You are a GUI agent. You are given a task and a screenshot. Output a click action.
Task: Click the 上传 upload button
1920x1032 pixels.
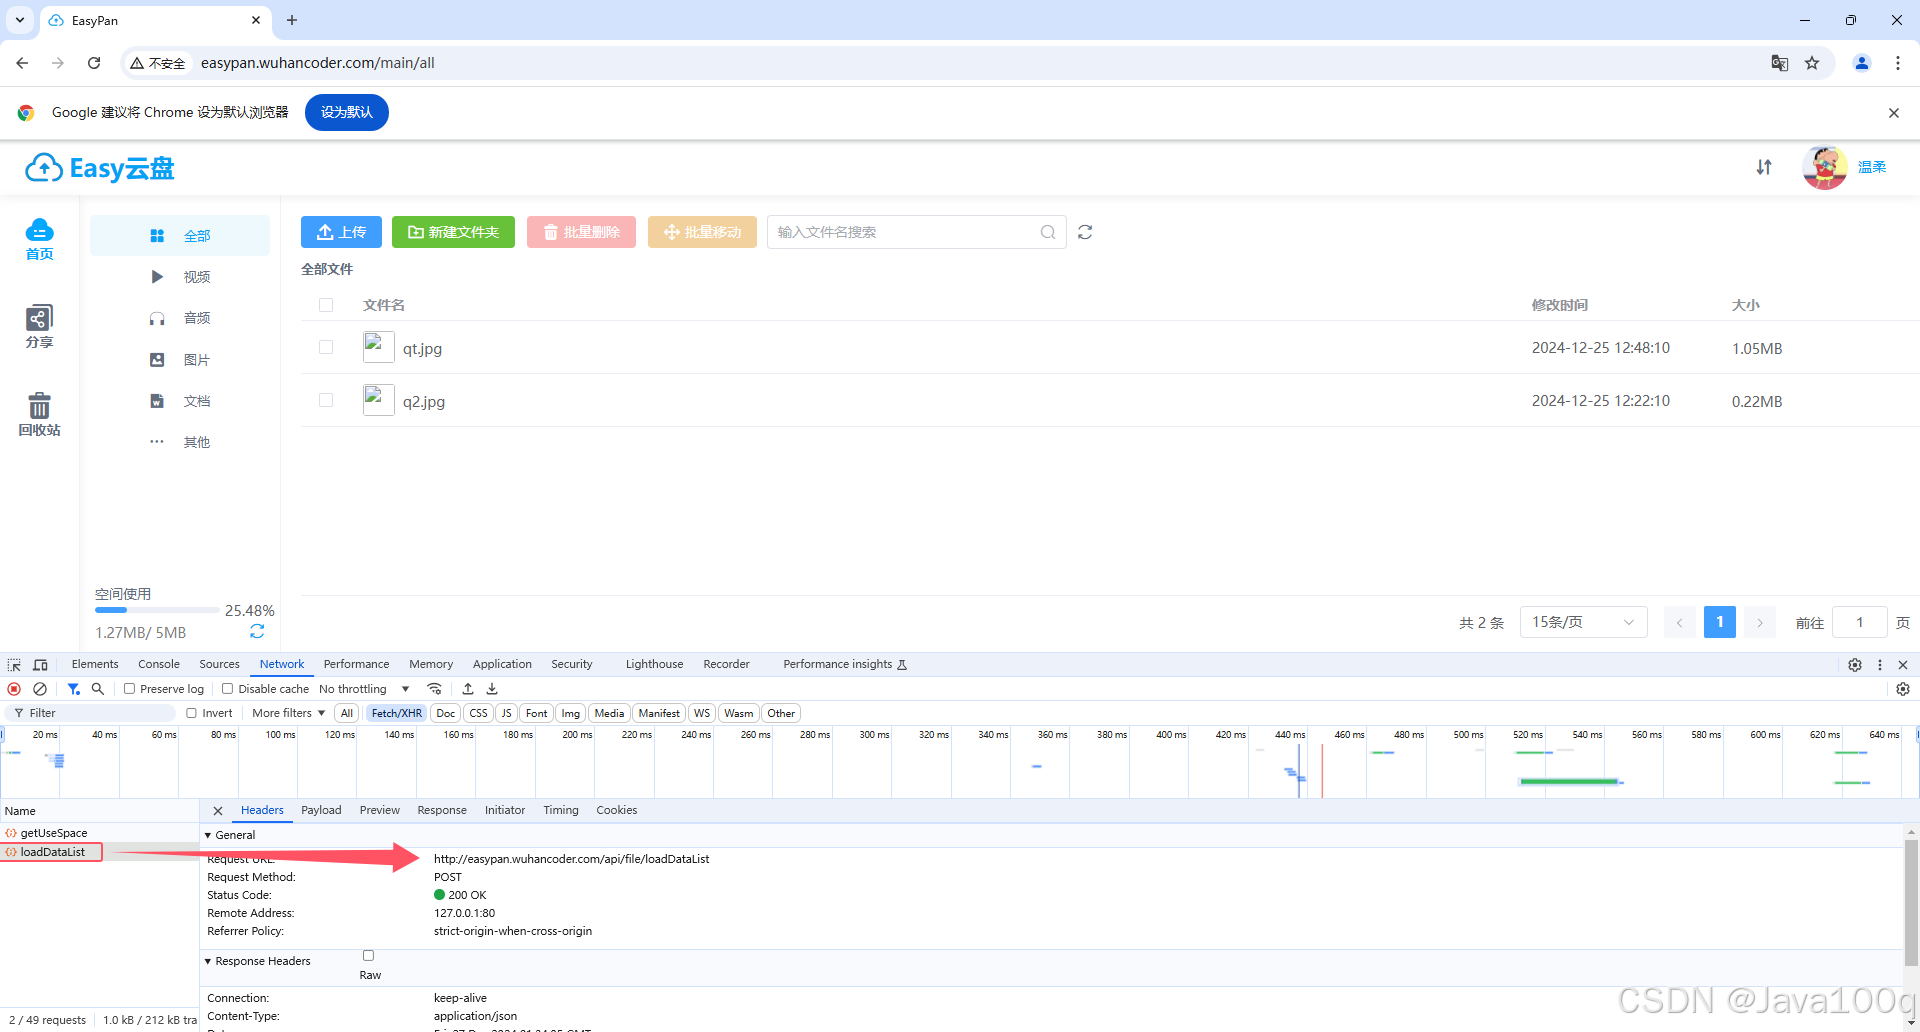(341, 232)
